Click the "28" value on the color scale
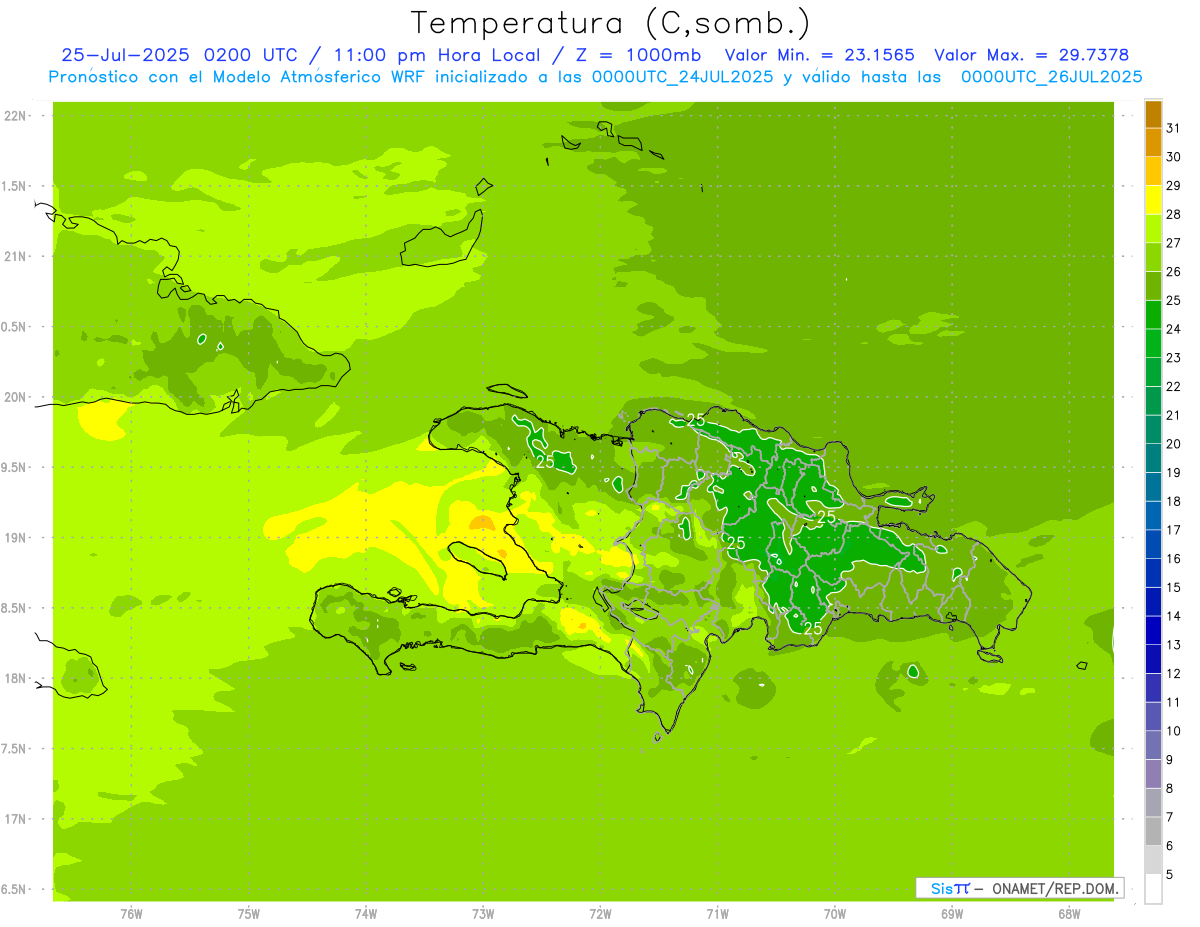The width and height of the screenshot is (1200, 927). click(1174, 214)
